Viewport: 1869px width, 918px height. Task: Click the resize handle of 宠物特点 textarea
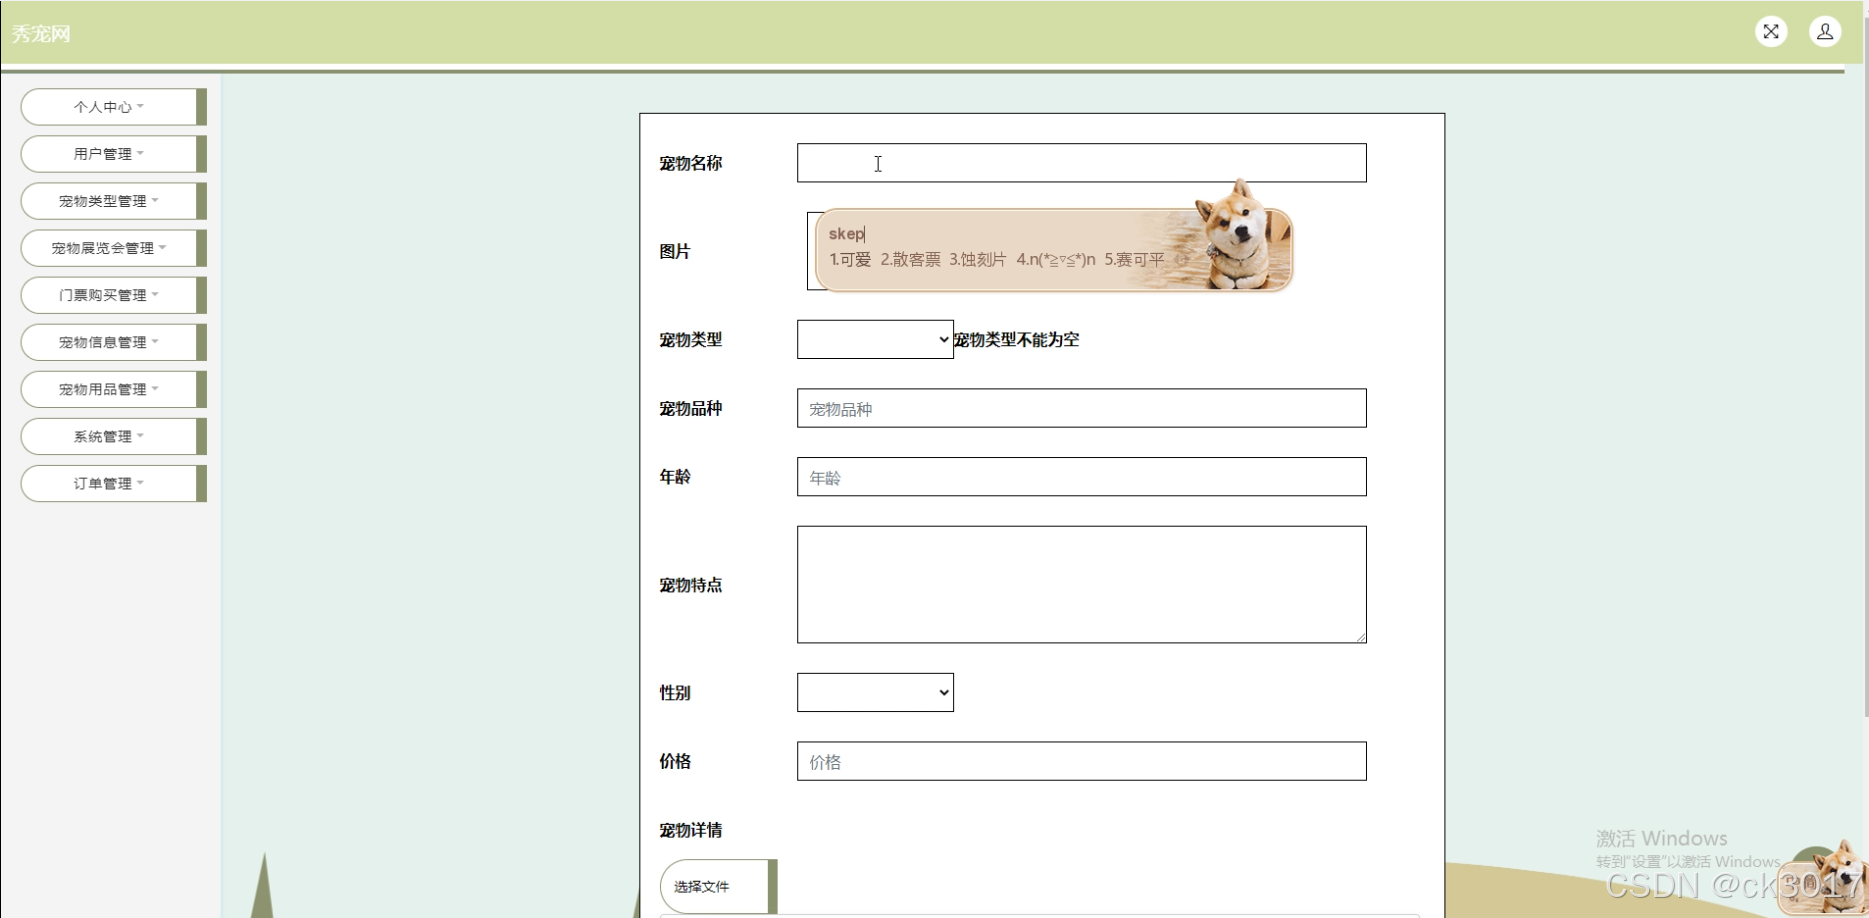coord(1360,637)
